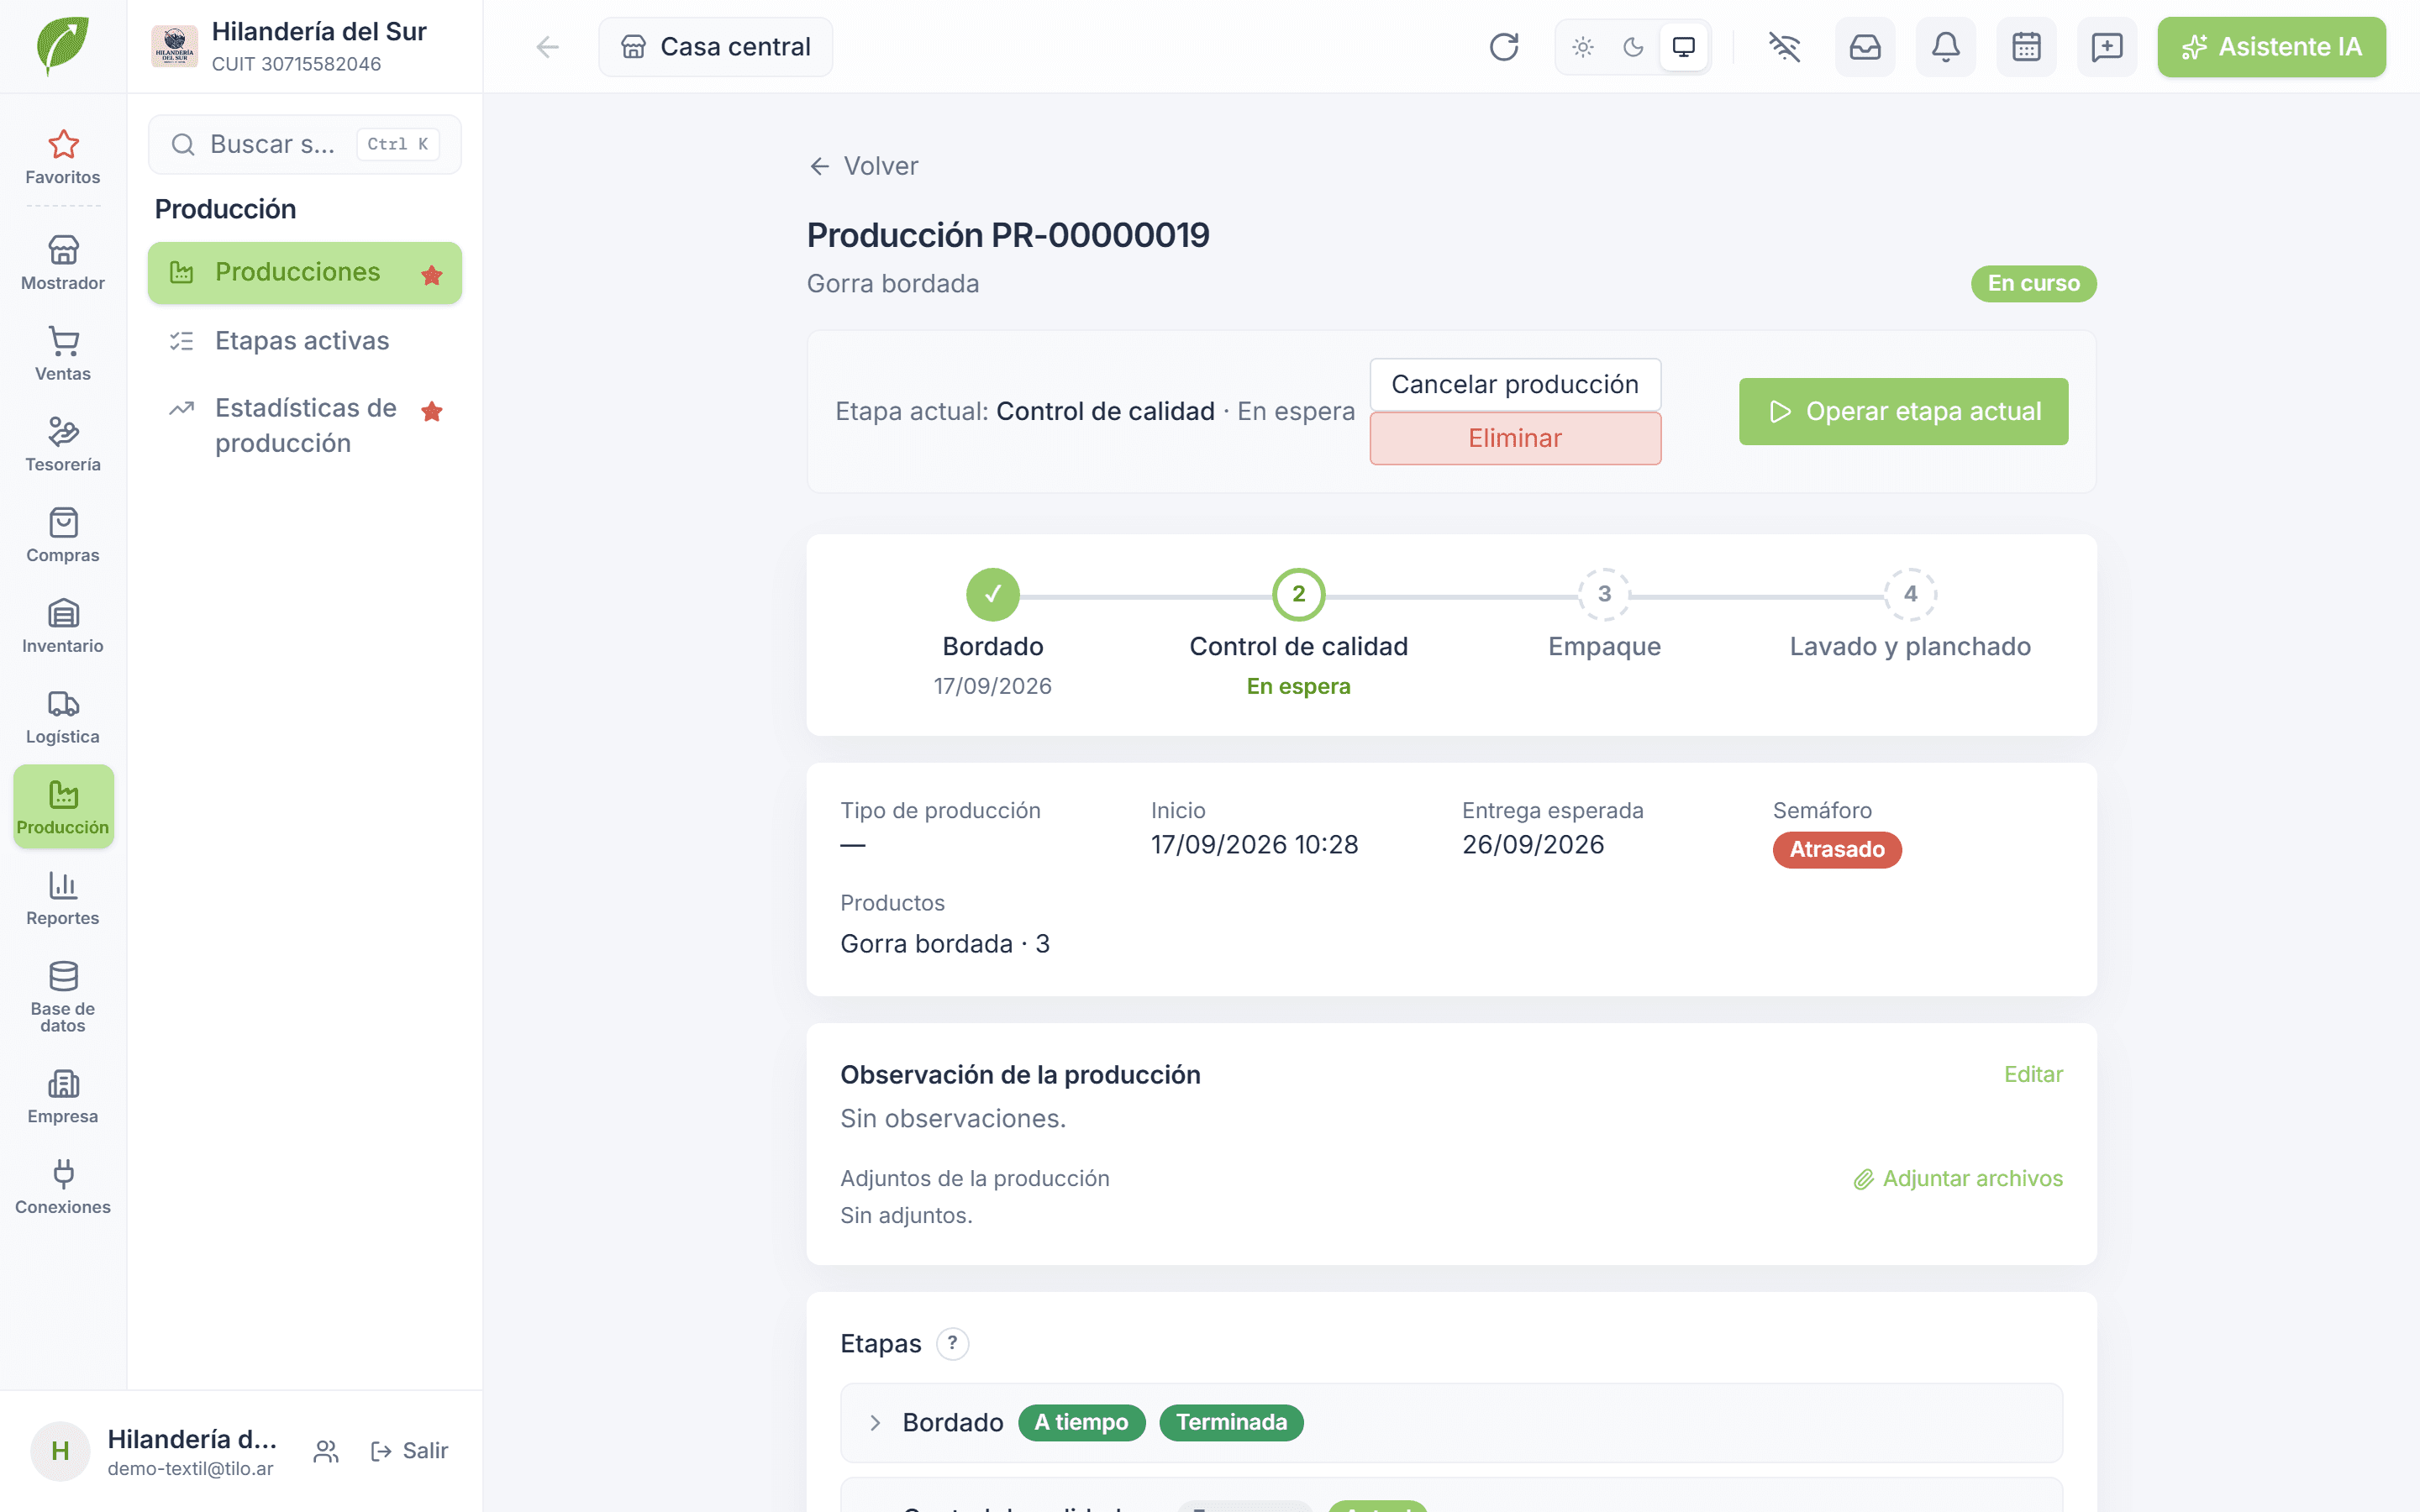This screenshot has height=1512, width=2420.
Task: Select Producciones menu item
Action: [x=305, y=272]
